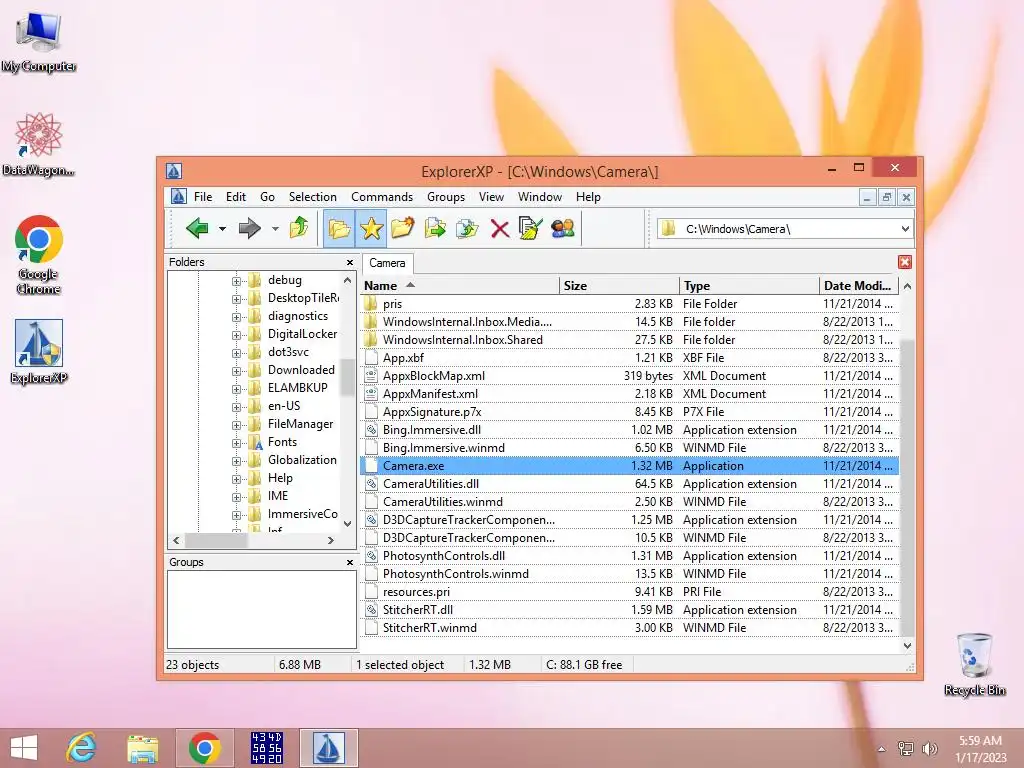
Task: Open Internet Explorer from the taskbar
Action: pyautogui.click(x=81, y=748)
